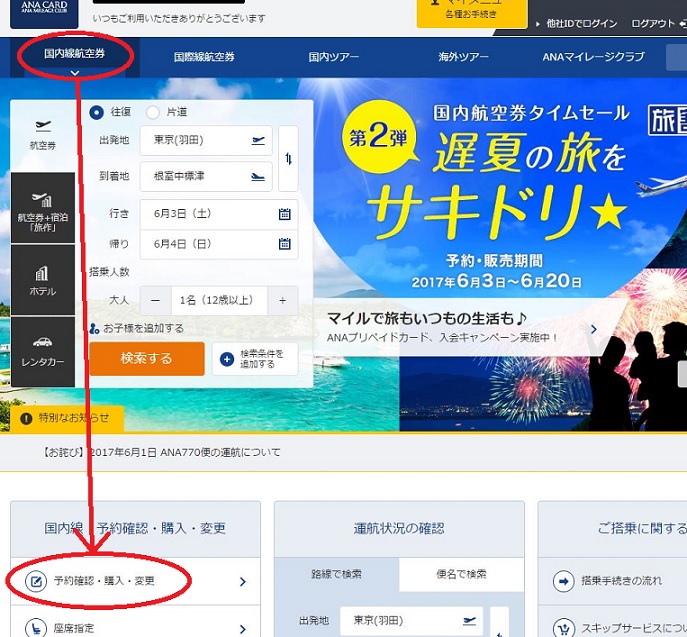Click the down chevron under 国内線航空券
Image resolution: width=687 pixels, height=637 pixels.
coord(75,73)
